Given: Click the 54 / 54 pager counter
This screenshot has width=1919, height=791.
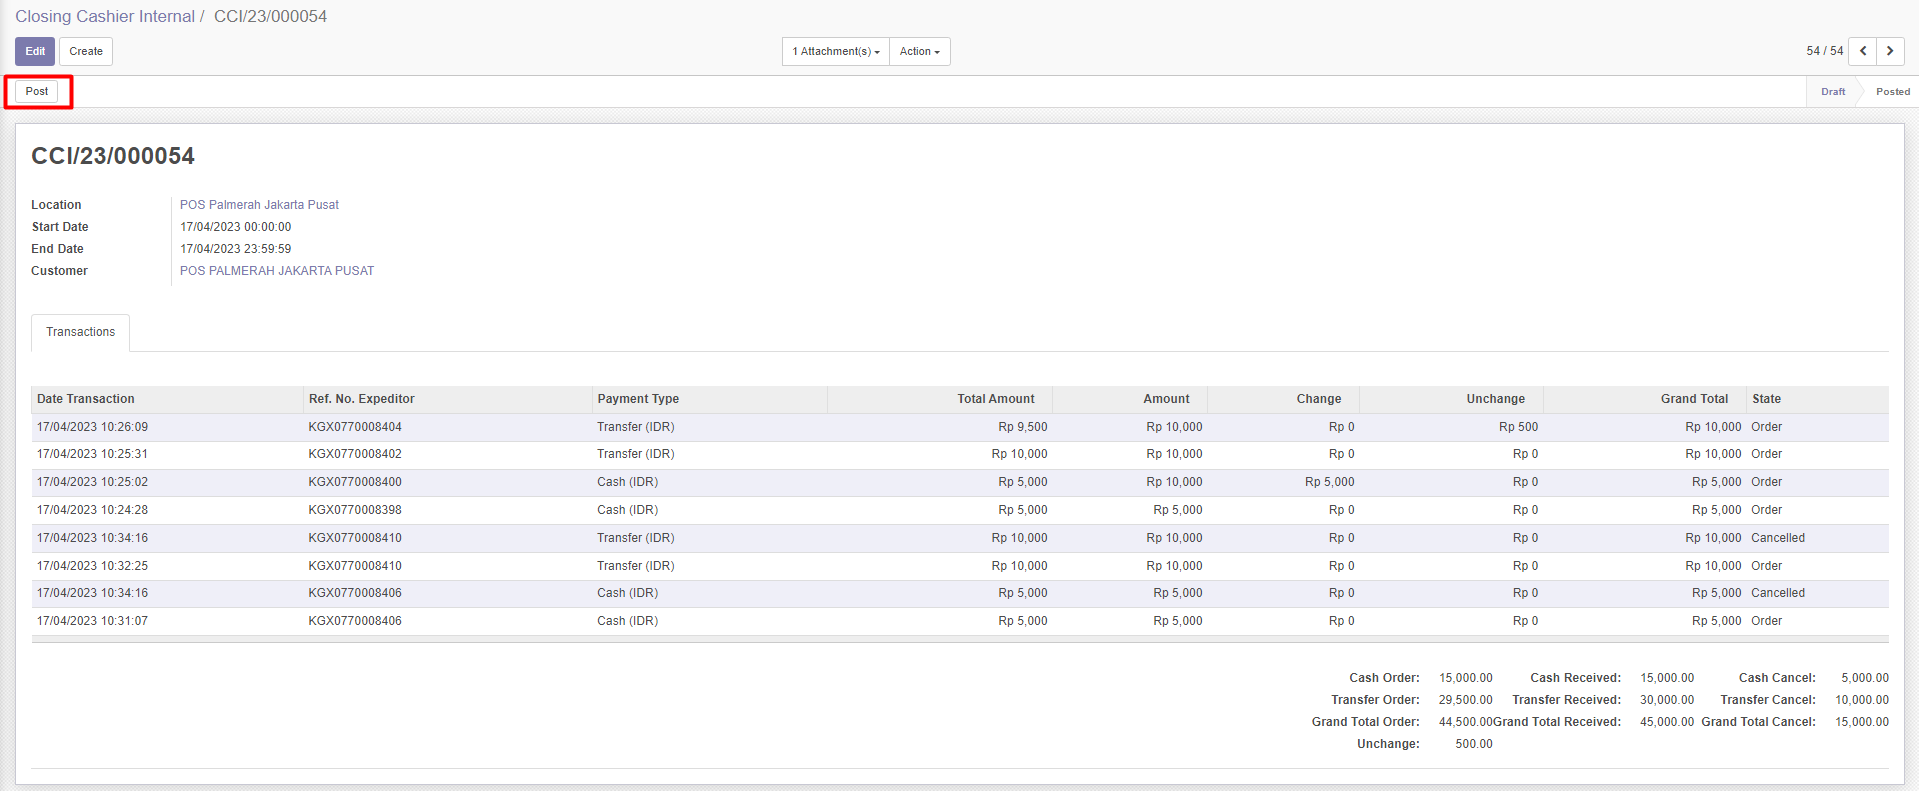Looking at the screenshot, I should (1824, 51).
